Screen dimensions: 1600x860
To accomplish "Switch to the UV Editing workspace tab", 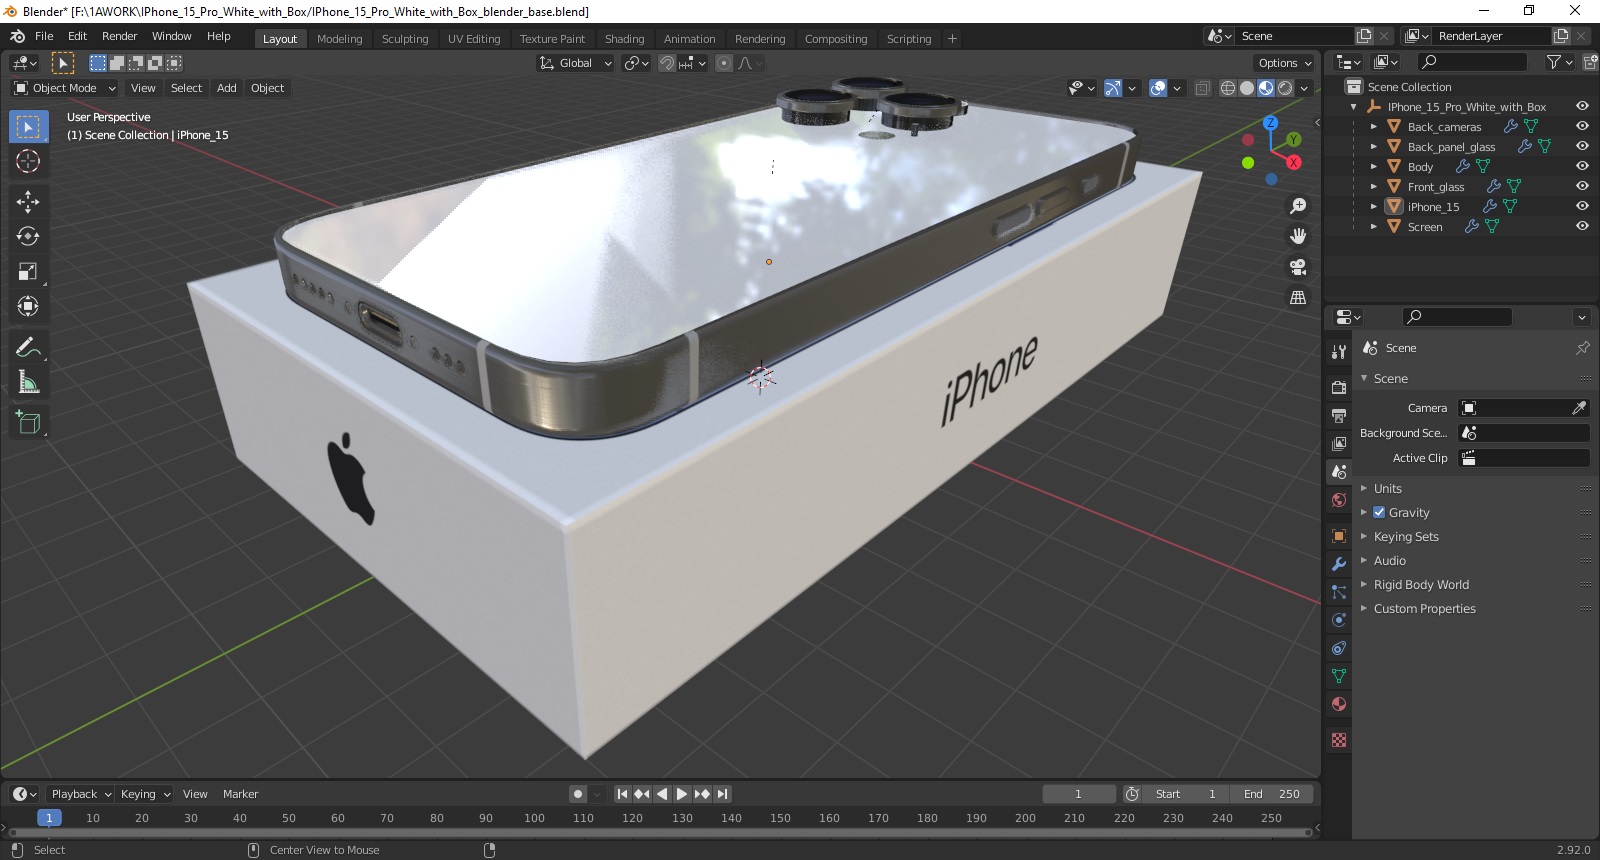I will pos(474,39).
